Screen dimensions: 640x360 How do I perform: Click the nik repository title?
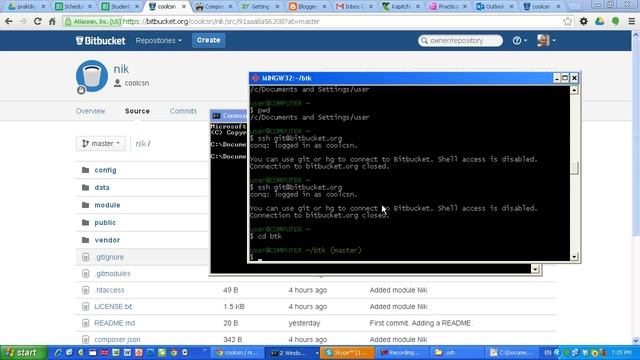click(121, 69)
